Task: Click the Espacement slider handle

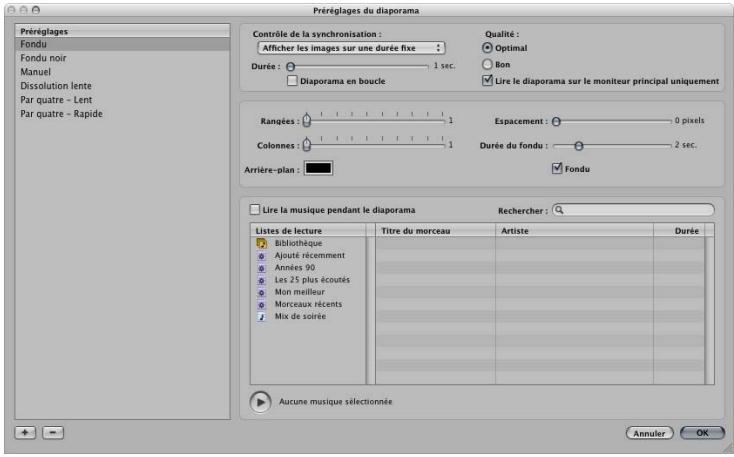Action: [x=556, y=122]
